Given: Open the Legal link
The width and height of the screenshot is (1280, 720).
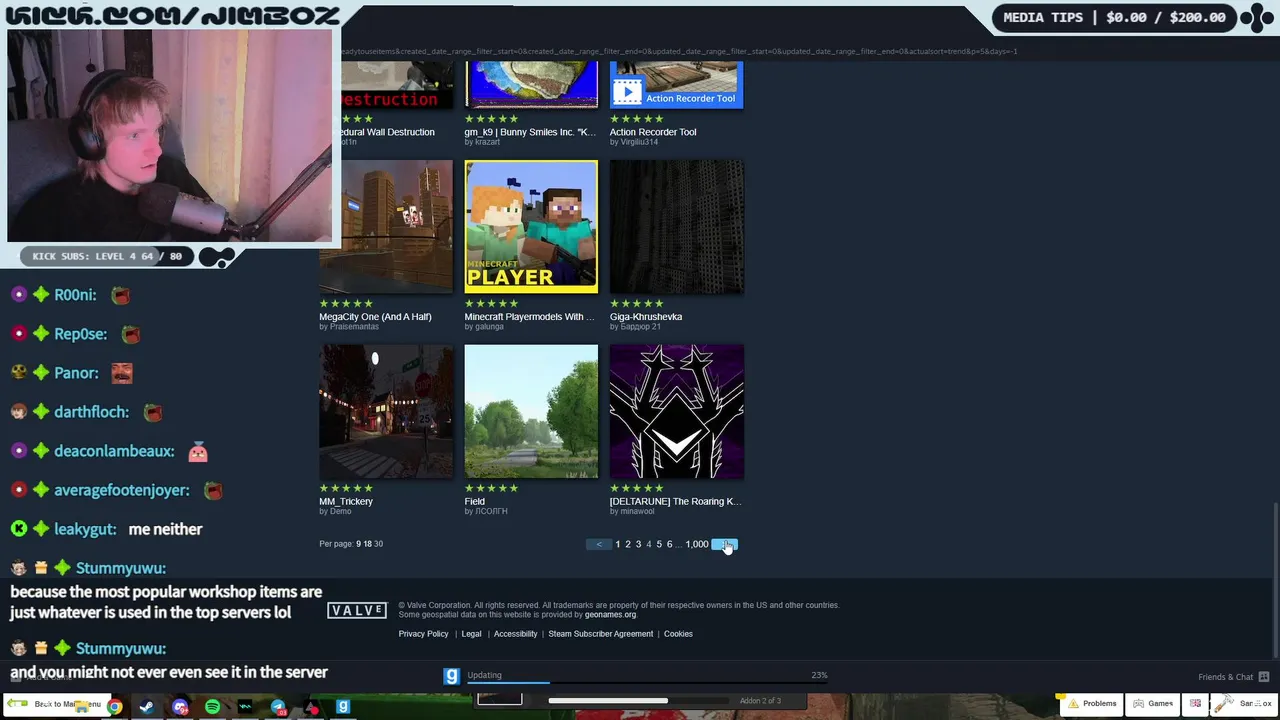Looking at the screenshot, I should [x=471, y=634].
